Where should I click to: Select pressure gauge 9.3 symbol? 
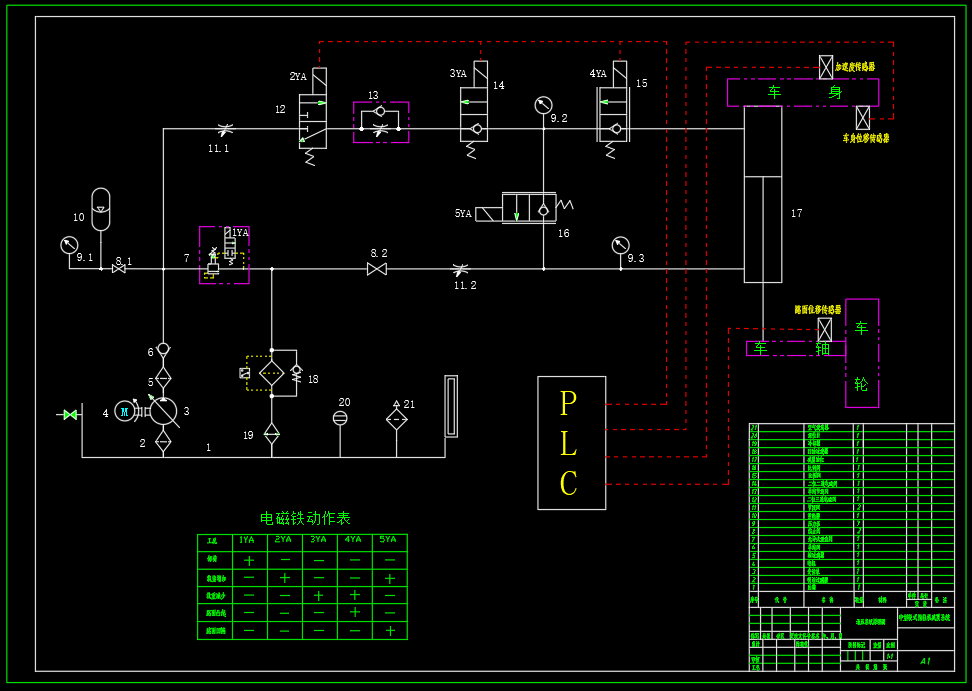(x=621, y=245)
